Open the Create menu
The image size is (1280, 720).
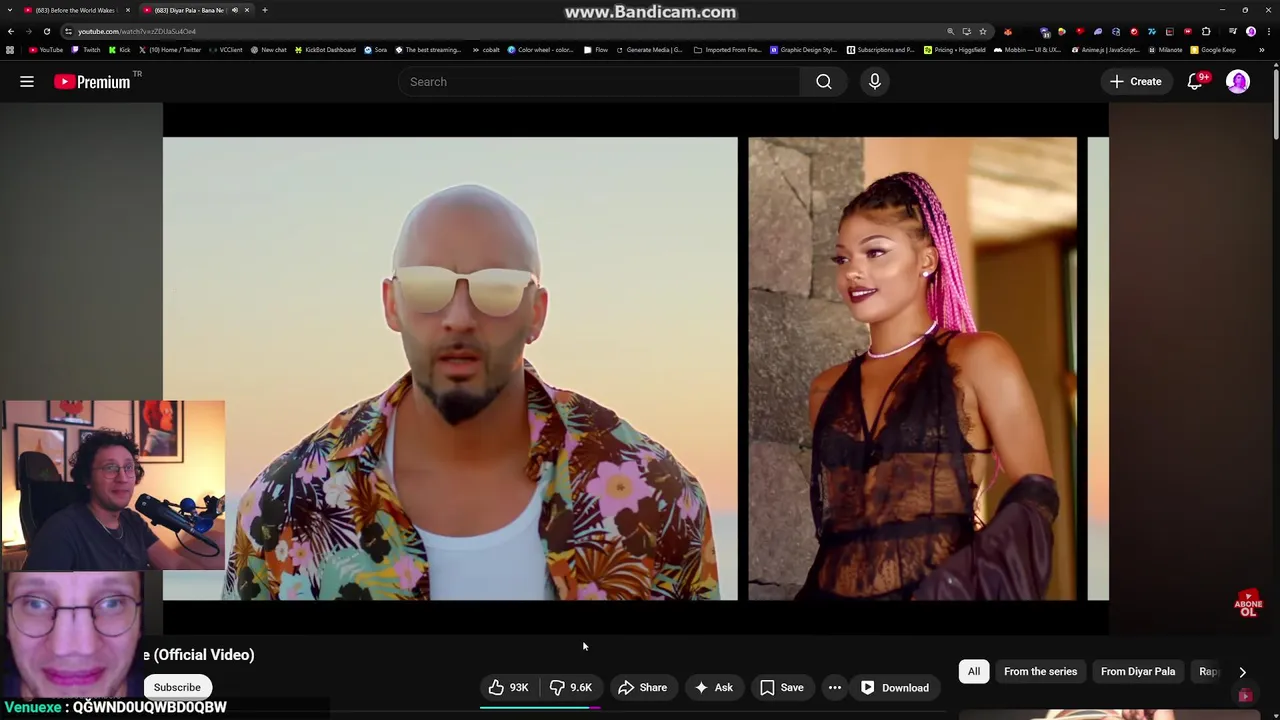1136,82
